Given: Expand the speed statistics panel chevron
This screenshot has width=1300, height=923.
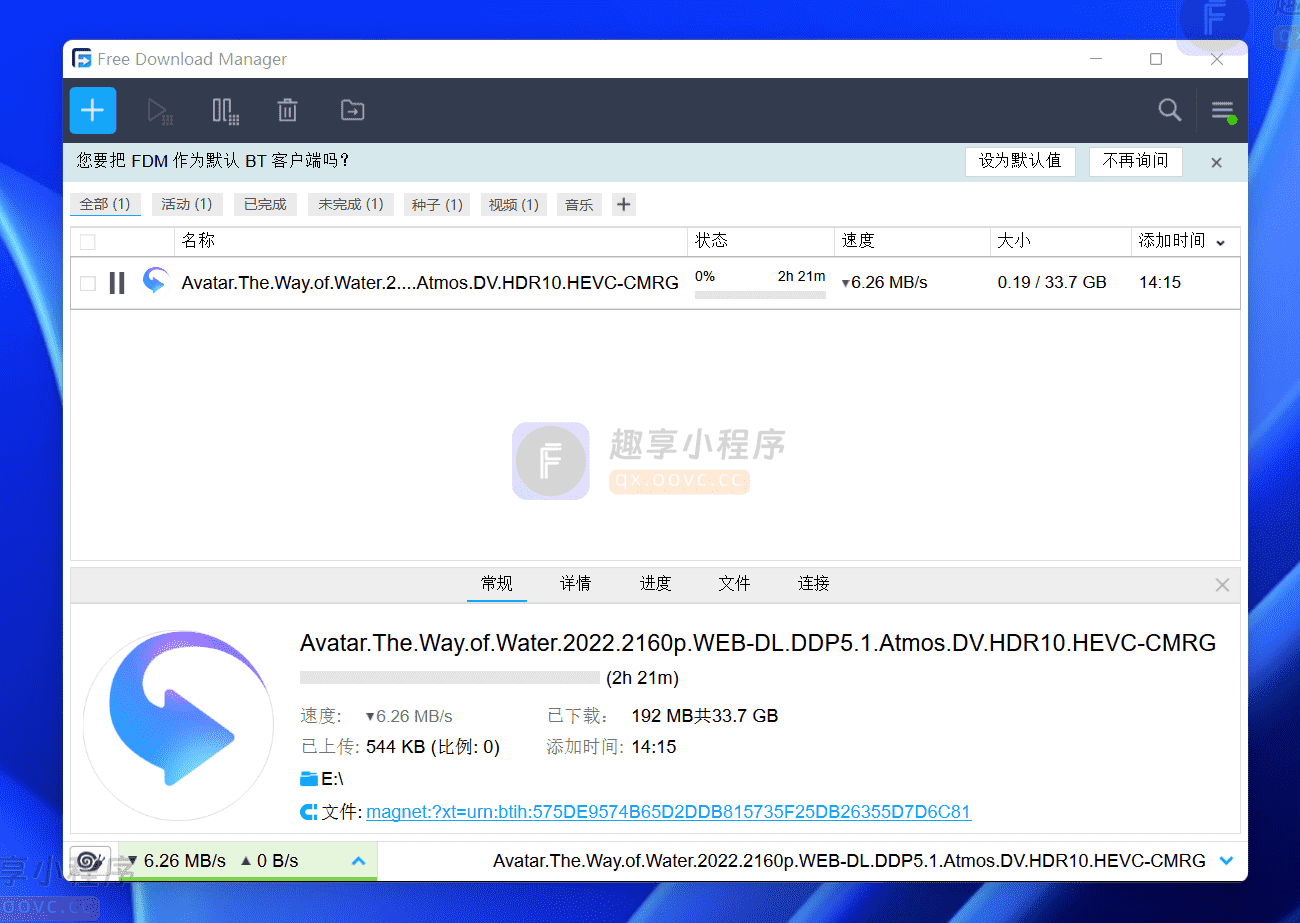Looking at the screenshot, I should (x=359, y=860).
